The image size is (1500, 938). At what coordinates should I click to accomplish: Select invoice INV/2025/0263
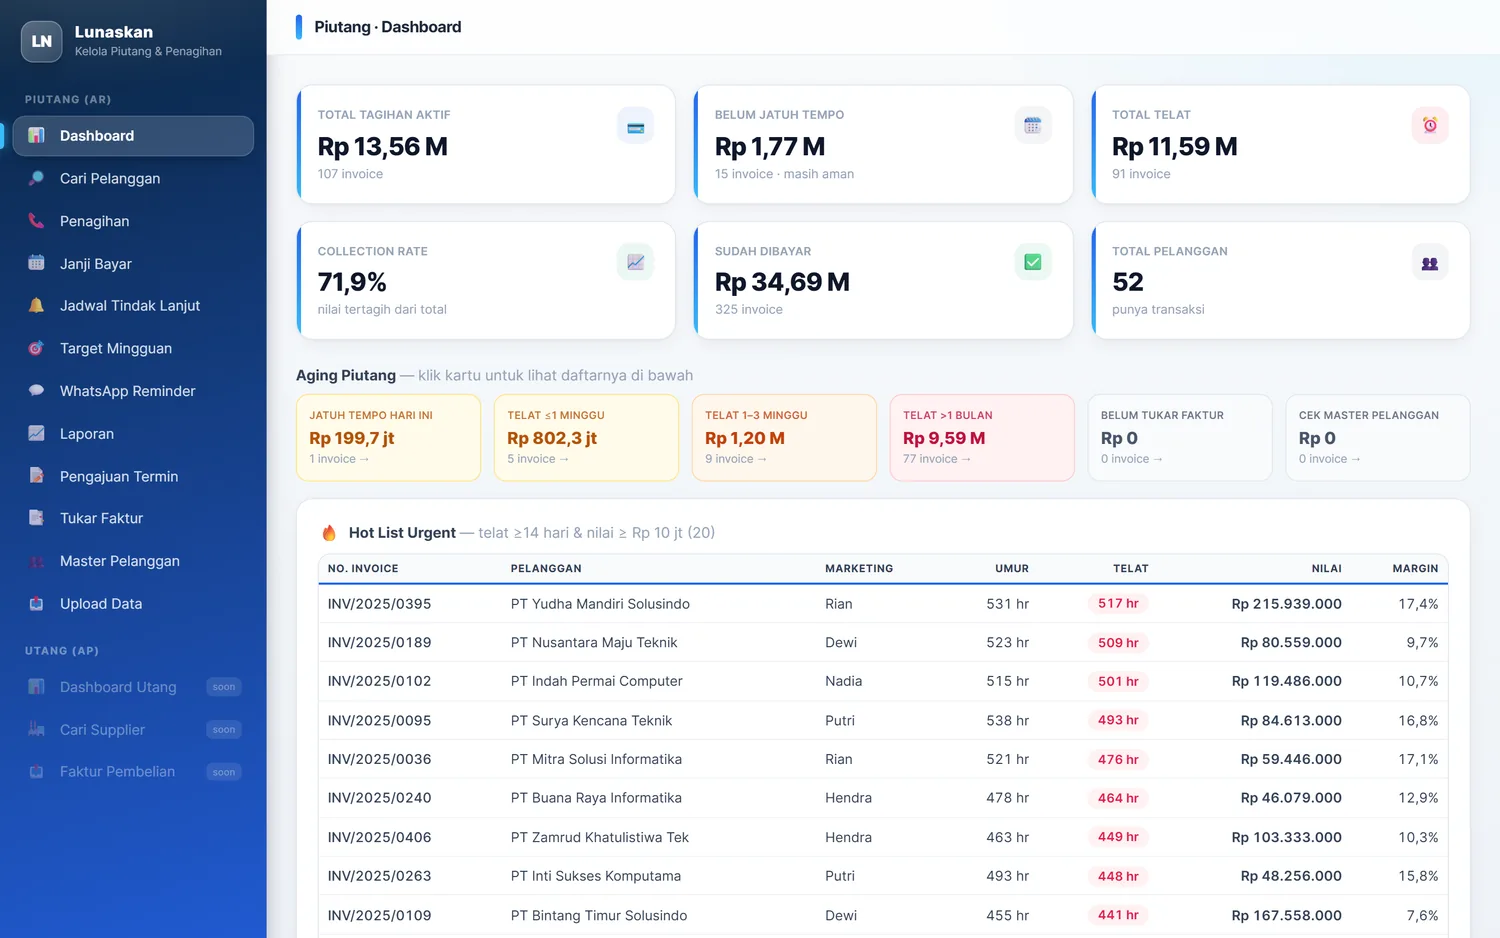click(x=380, y=876)
